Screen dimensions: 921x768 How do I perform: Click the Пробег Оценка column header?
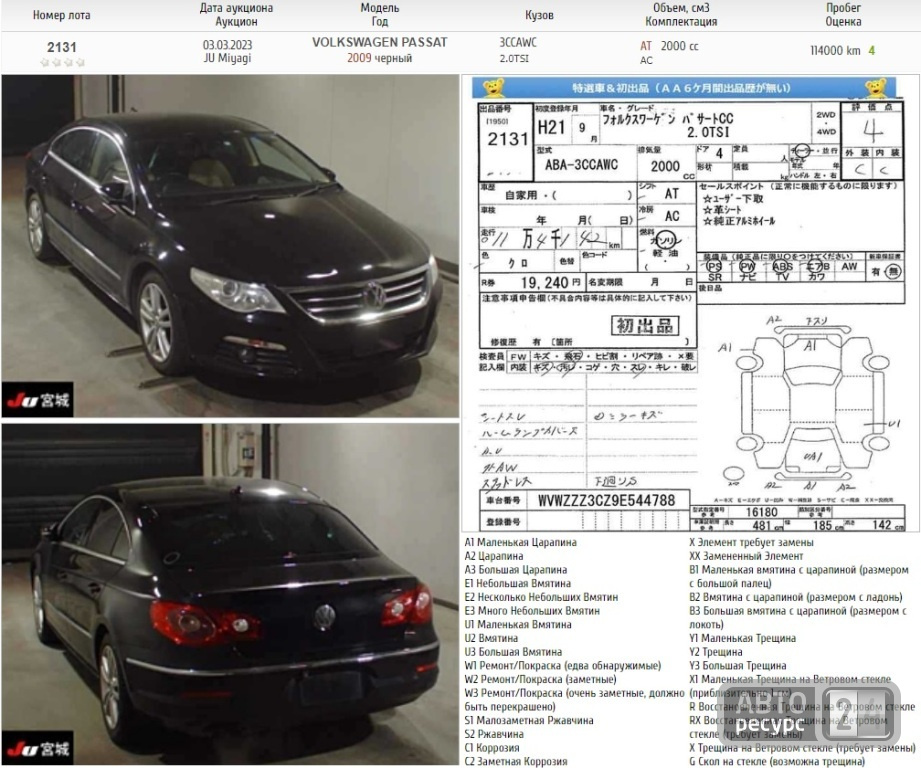843,15
